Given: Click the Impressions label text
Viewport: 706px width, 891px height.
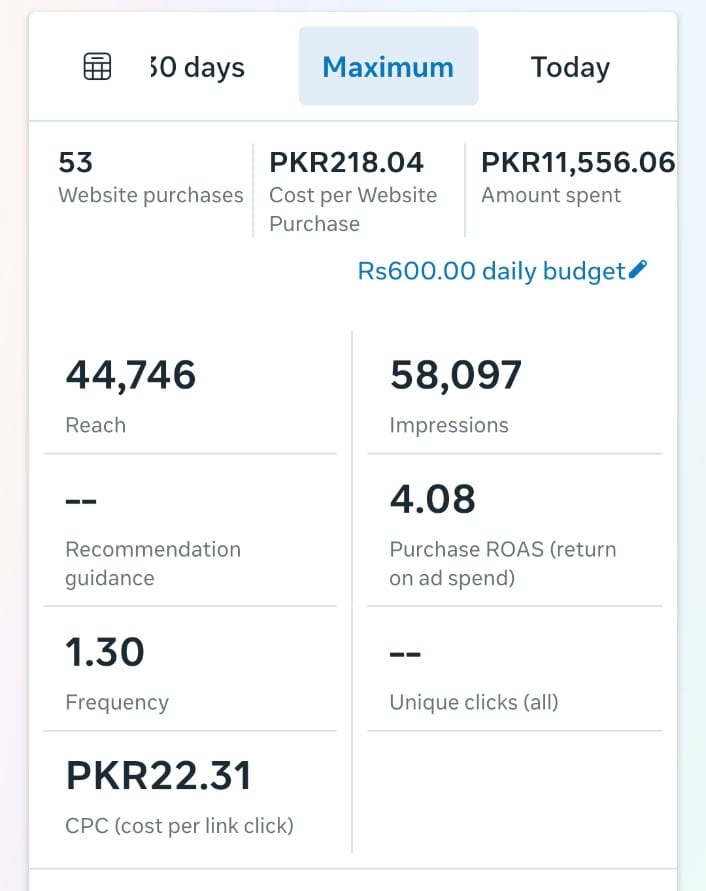Looking at the screenshot, I should point(449,425).
